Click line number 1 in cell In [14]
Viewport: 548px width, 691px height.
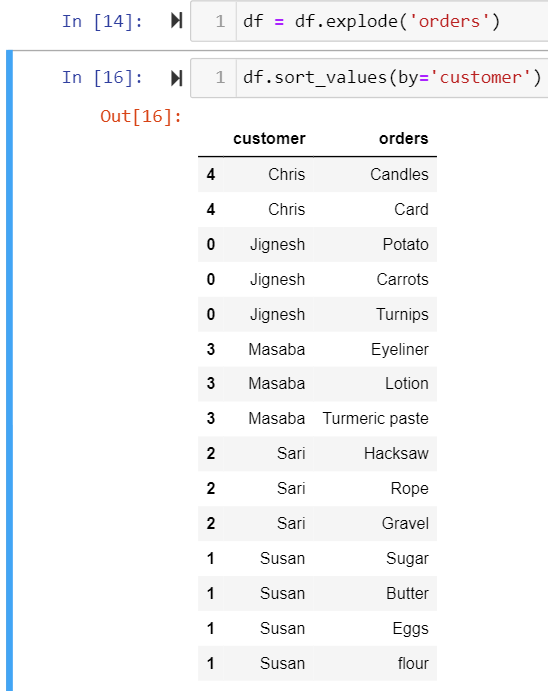tap(220, 21)
